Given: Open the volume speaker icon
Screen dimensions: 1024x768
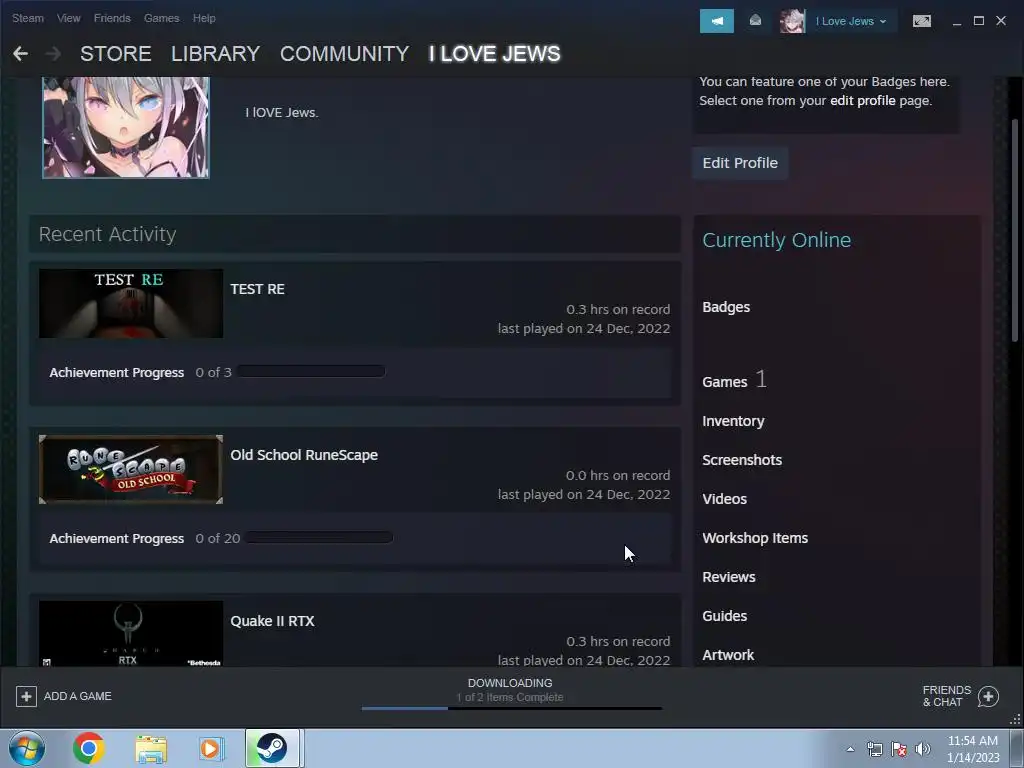Looking at the screenshot, I should [x=923, y=749].
